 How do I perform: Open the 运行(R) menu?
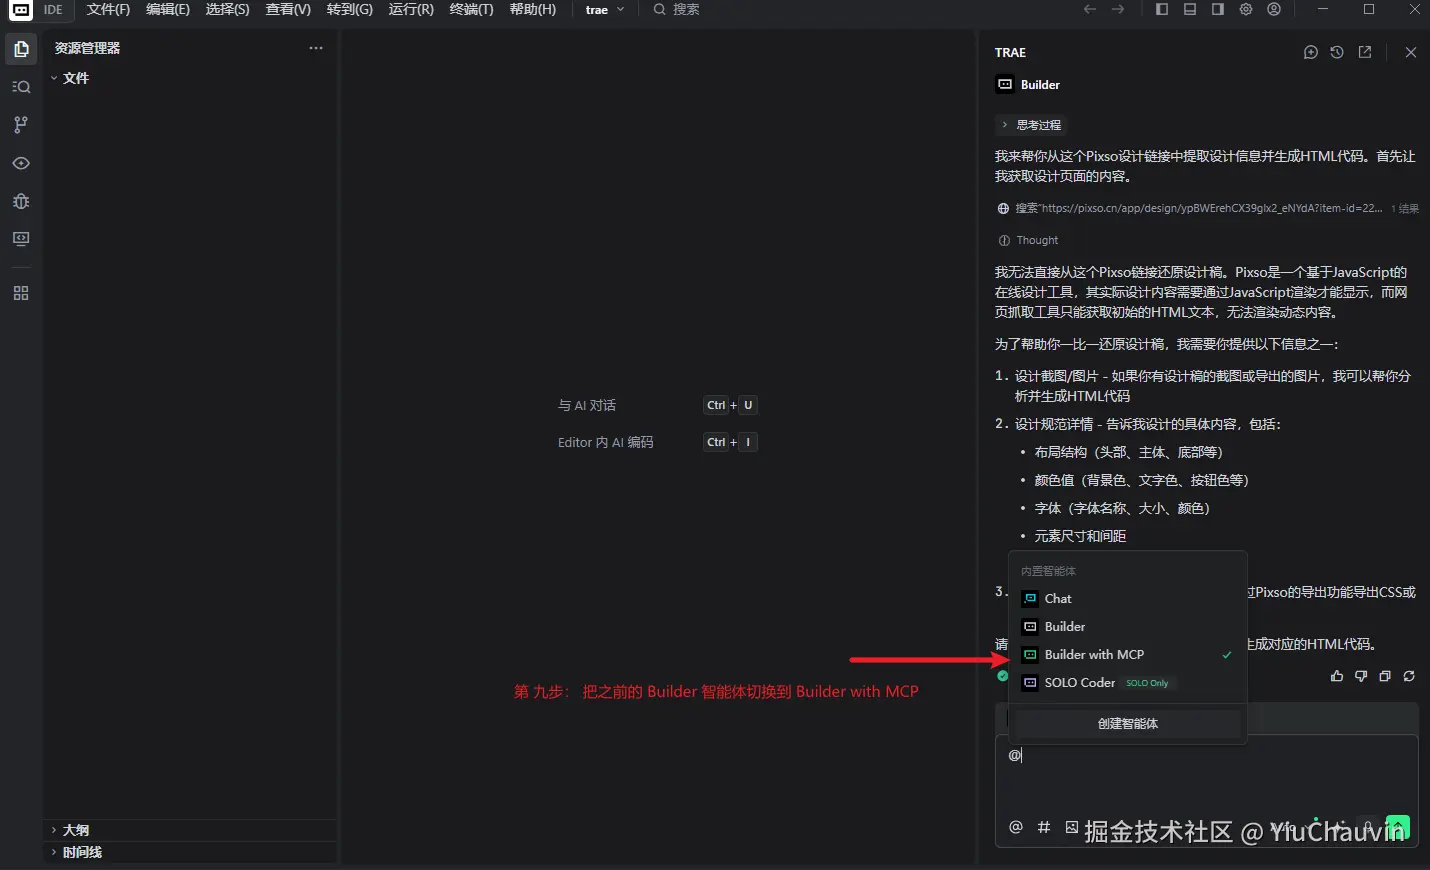pos(411,9)
